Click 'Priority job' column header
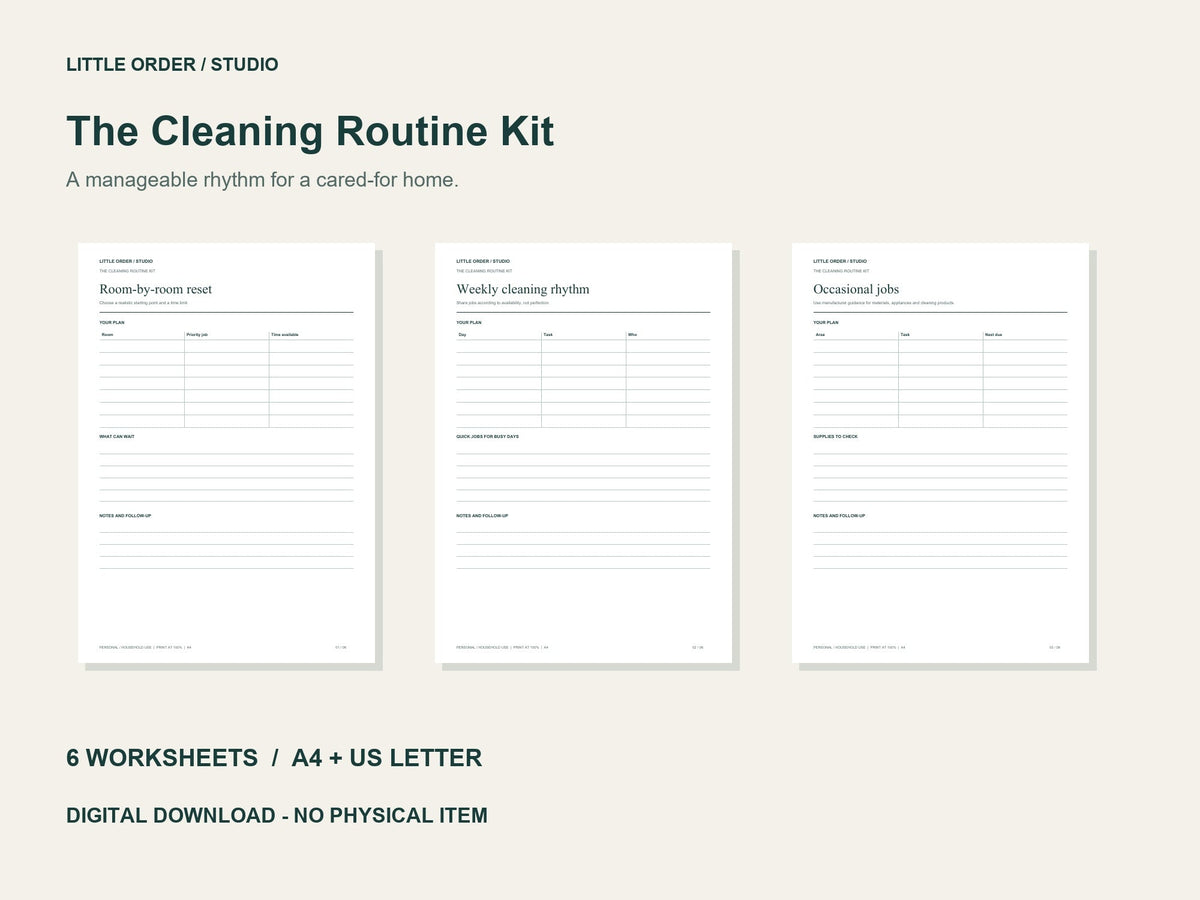Screen dimensions: 1200x900 197,335
